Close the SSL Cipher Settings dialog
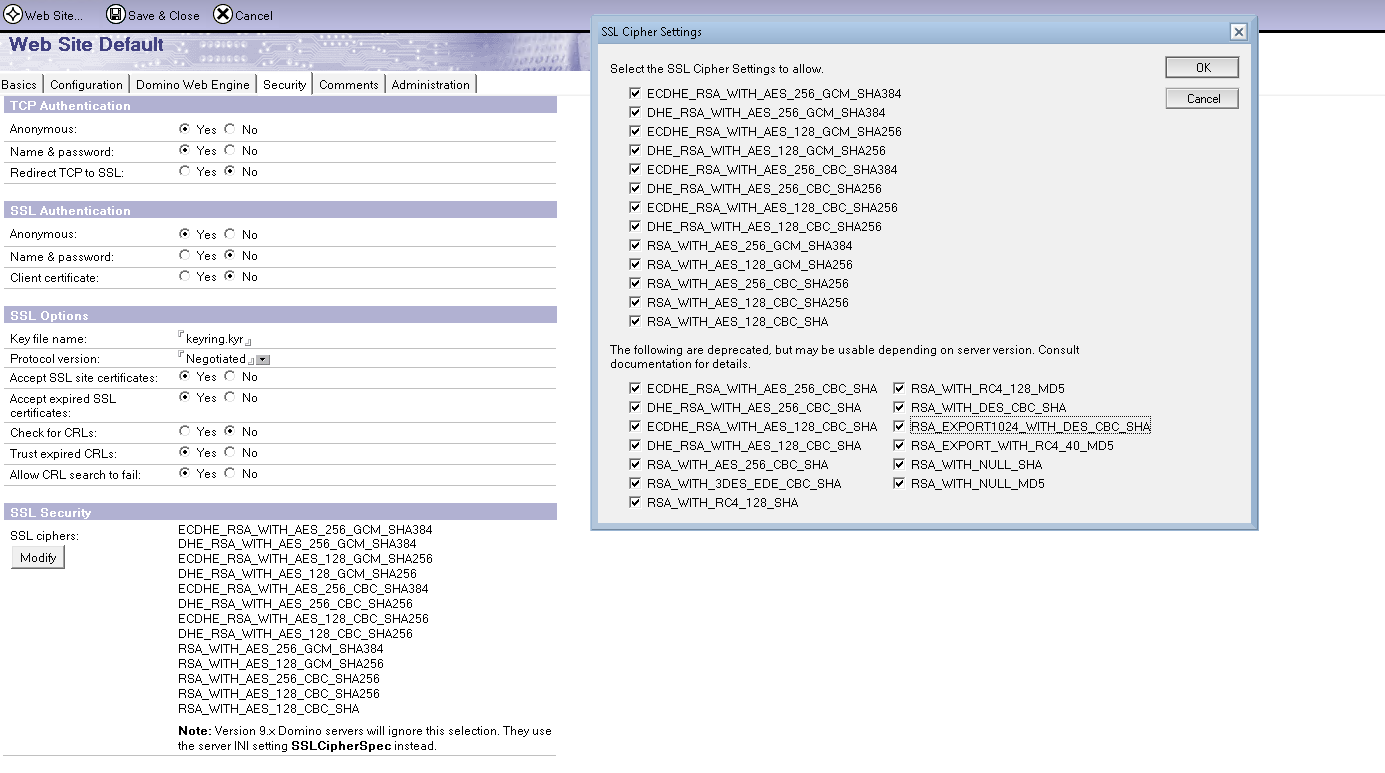The image size is (1385, 773). [x=1238, y=32]
